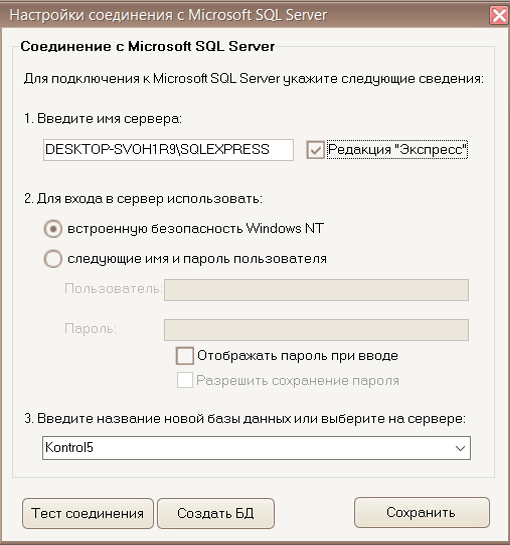Select встроенную безопасность Windows NT radio option
The width and height of the screenshot is (510, 545).
coord(53,229)
